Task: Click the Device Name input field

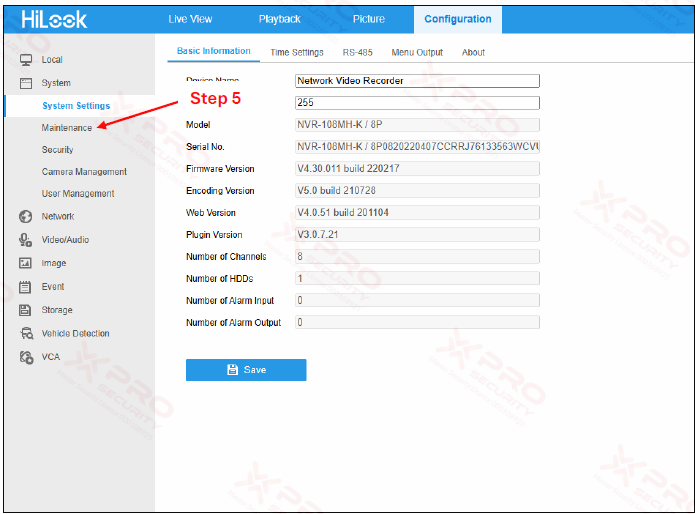Action: click(417, 81)
